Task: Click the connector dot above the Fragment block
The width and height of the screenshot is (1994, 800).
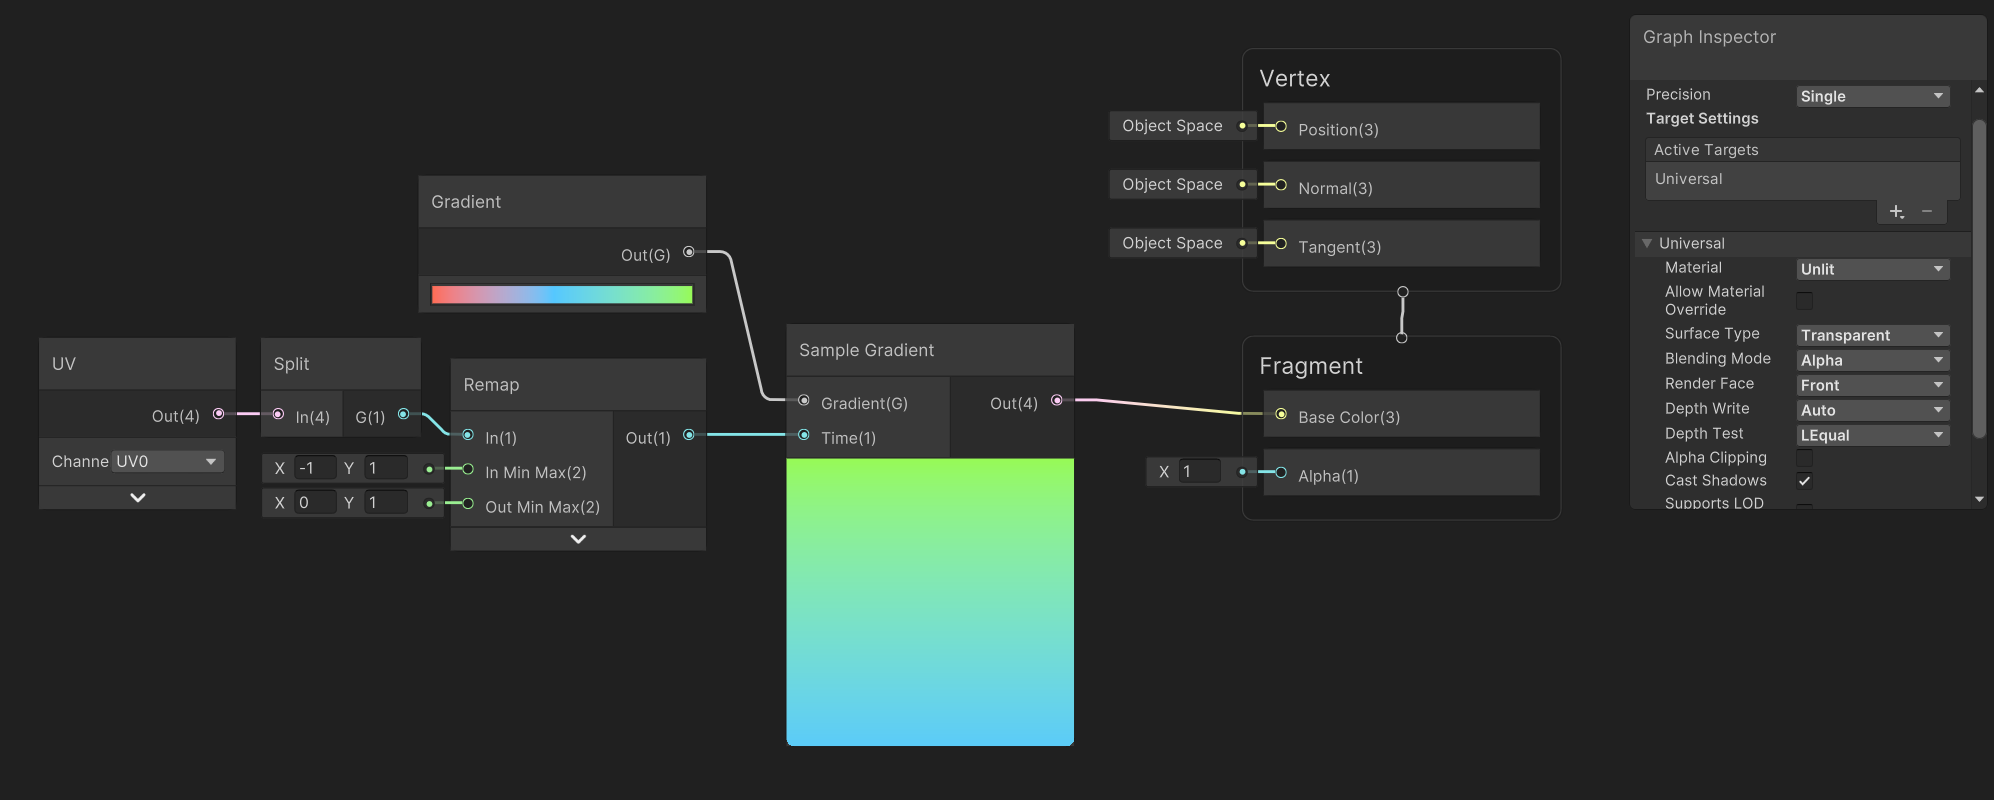Action: point(1401,338)
